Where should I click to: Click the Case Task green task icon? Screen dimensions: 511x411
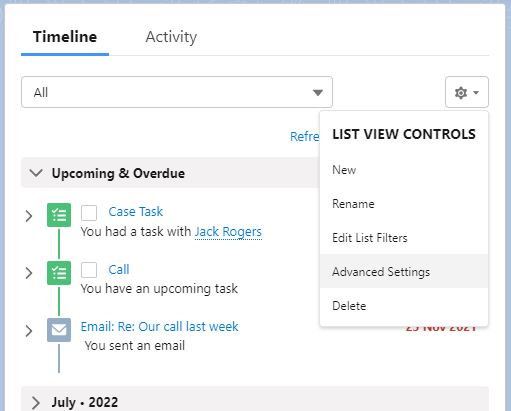click(x=59, y=215)
